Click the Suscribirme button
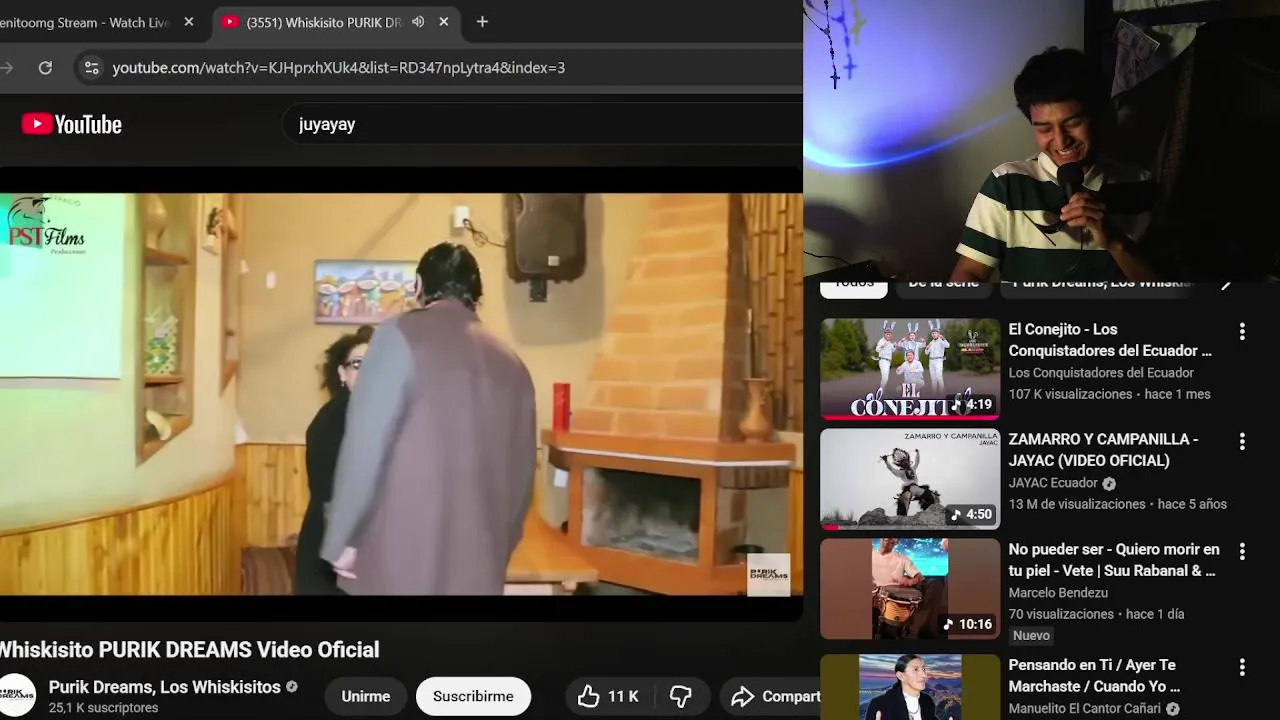The height and width of the screenshot is (720, 1280). (473, 696)
